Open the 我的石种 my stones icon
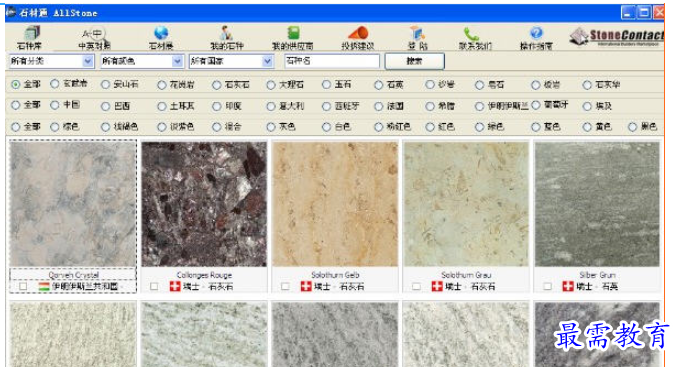The height and width of the screenshot is (367, 678). pyautogui.click(x=227, y=33)
